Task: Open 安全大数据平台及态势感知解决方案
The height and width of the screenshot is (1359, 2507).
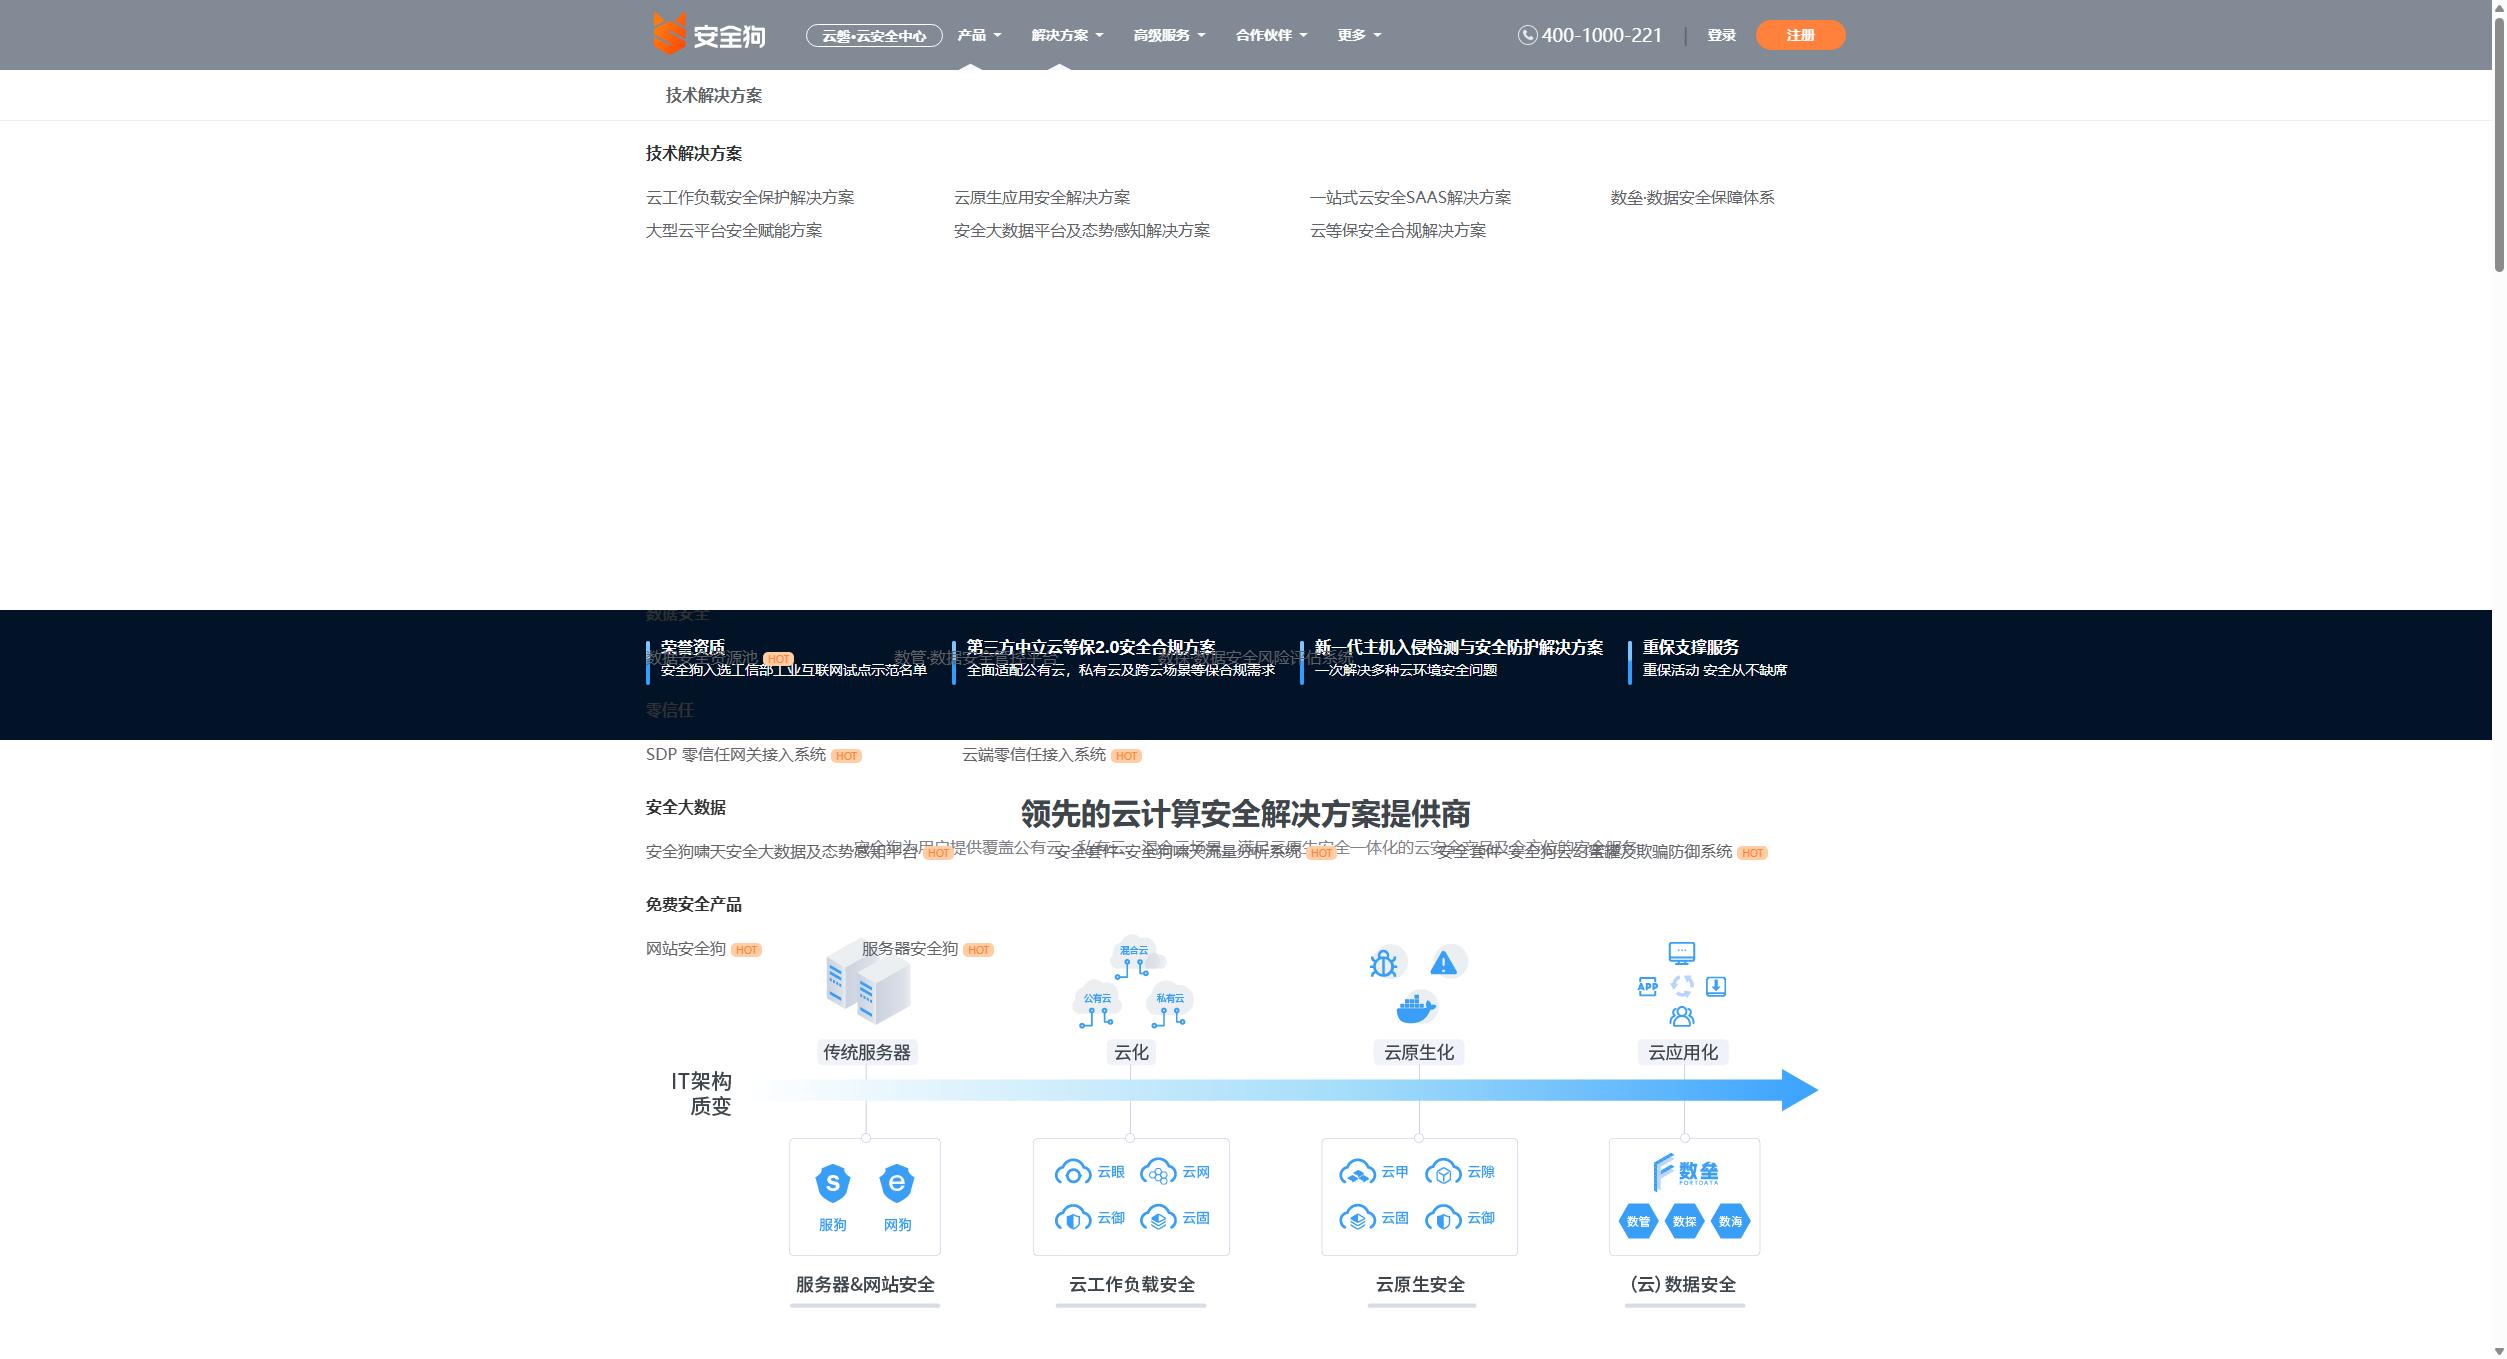Action: [1082, 231]
